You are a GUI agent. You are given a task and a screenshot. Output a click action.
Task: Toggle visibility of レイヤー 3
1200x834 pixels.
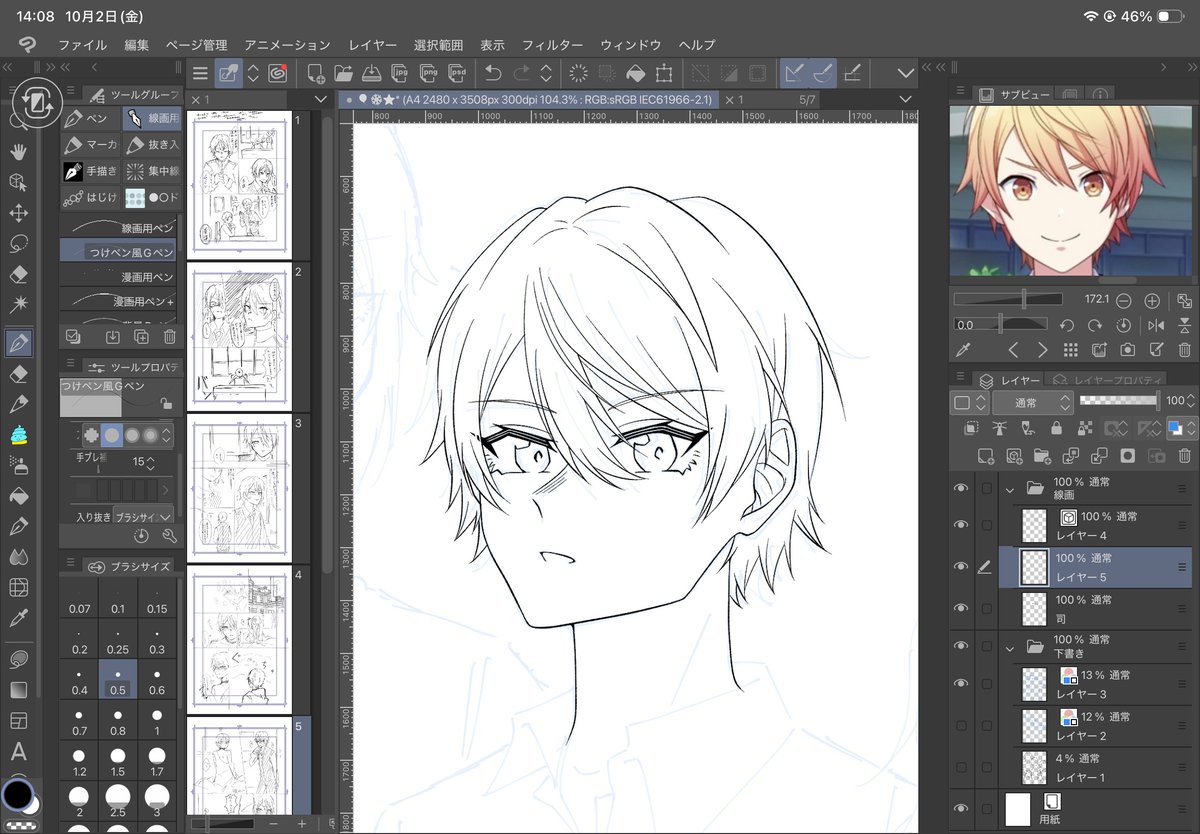[x=961, y=683]
